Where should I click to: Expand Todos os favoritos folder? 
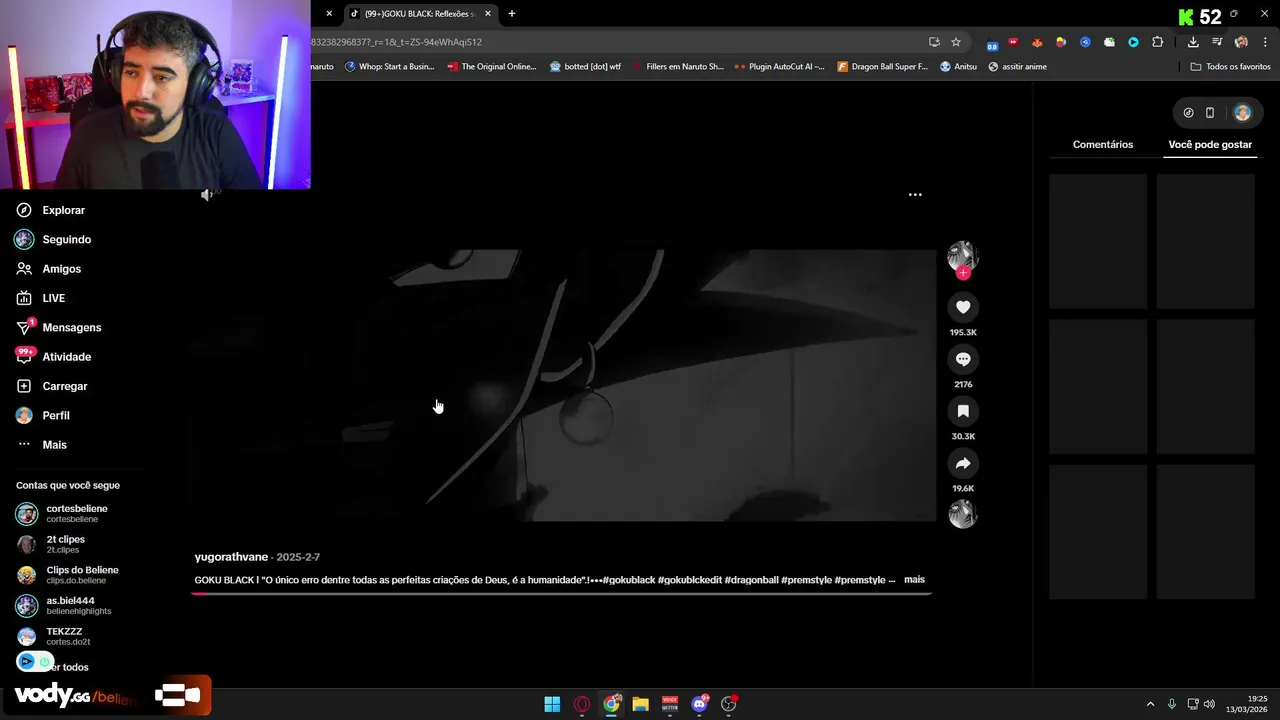pos(1230,67)
